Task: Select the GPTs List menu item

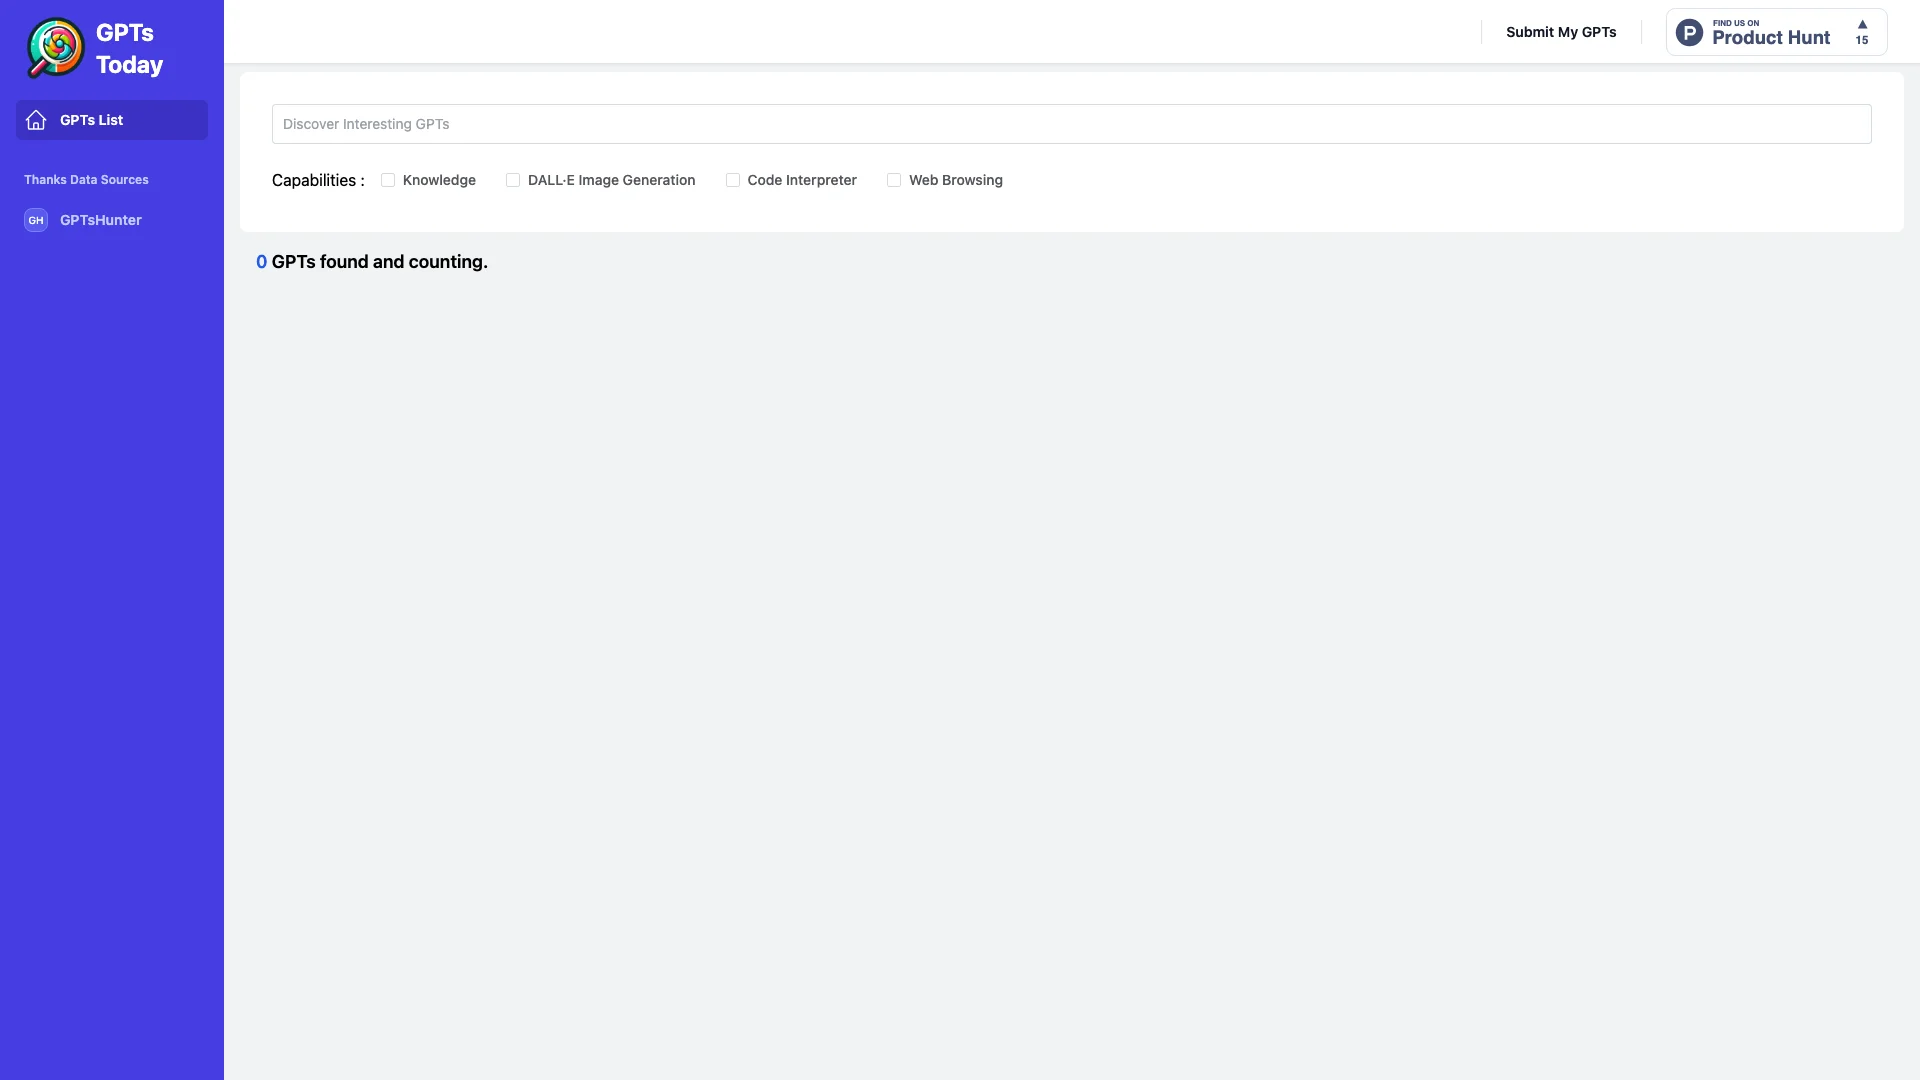Action: (112, 120)
